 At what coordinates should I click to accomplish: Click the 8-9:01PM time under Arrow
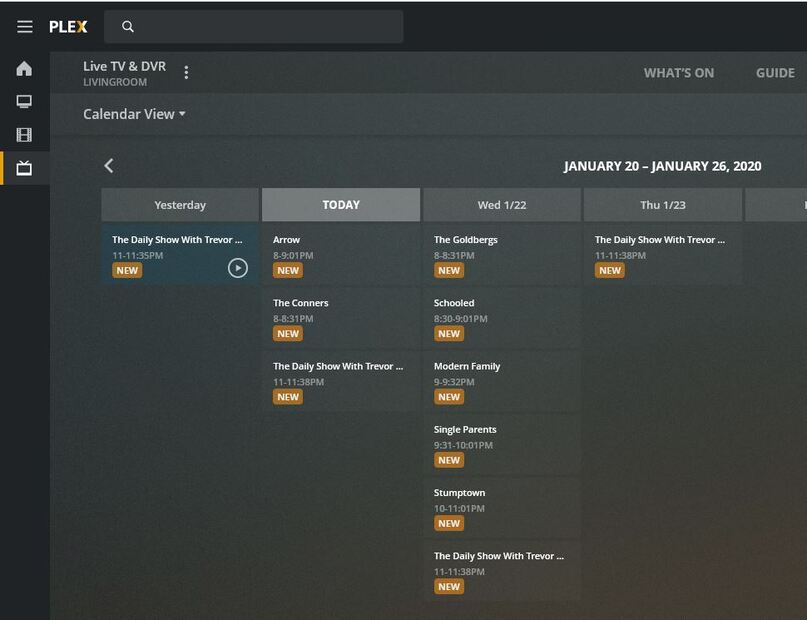point(293,255)
